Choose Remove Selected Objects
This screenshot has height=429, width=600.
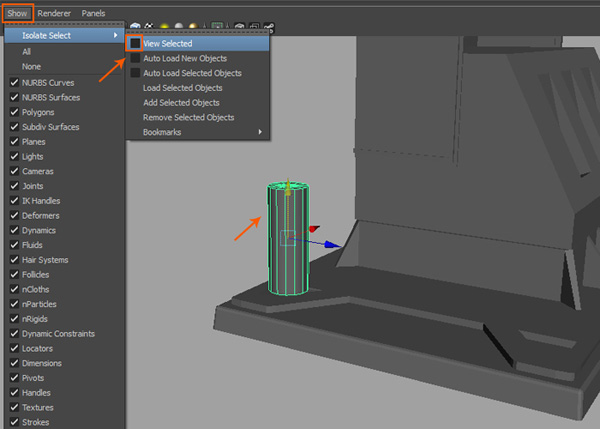[x=188, y=117]
